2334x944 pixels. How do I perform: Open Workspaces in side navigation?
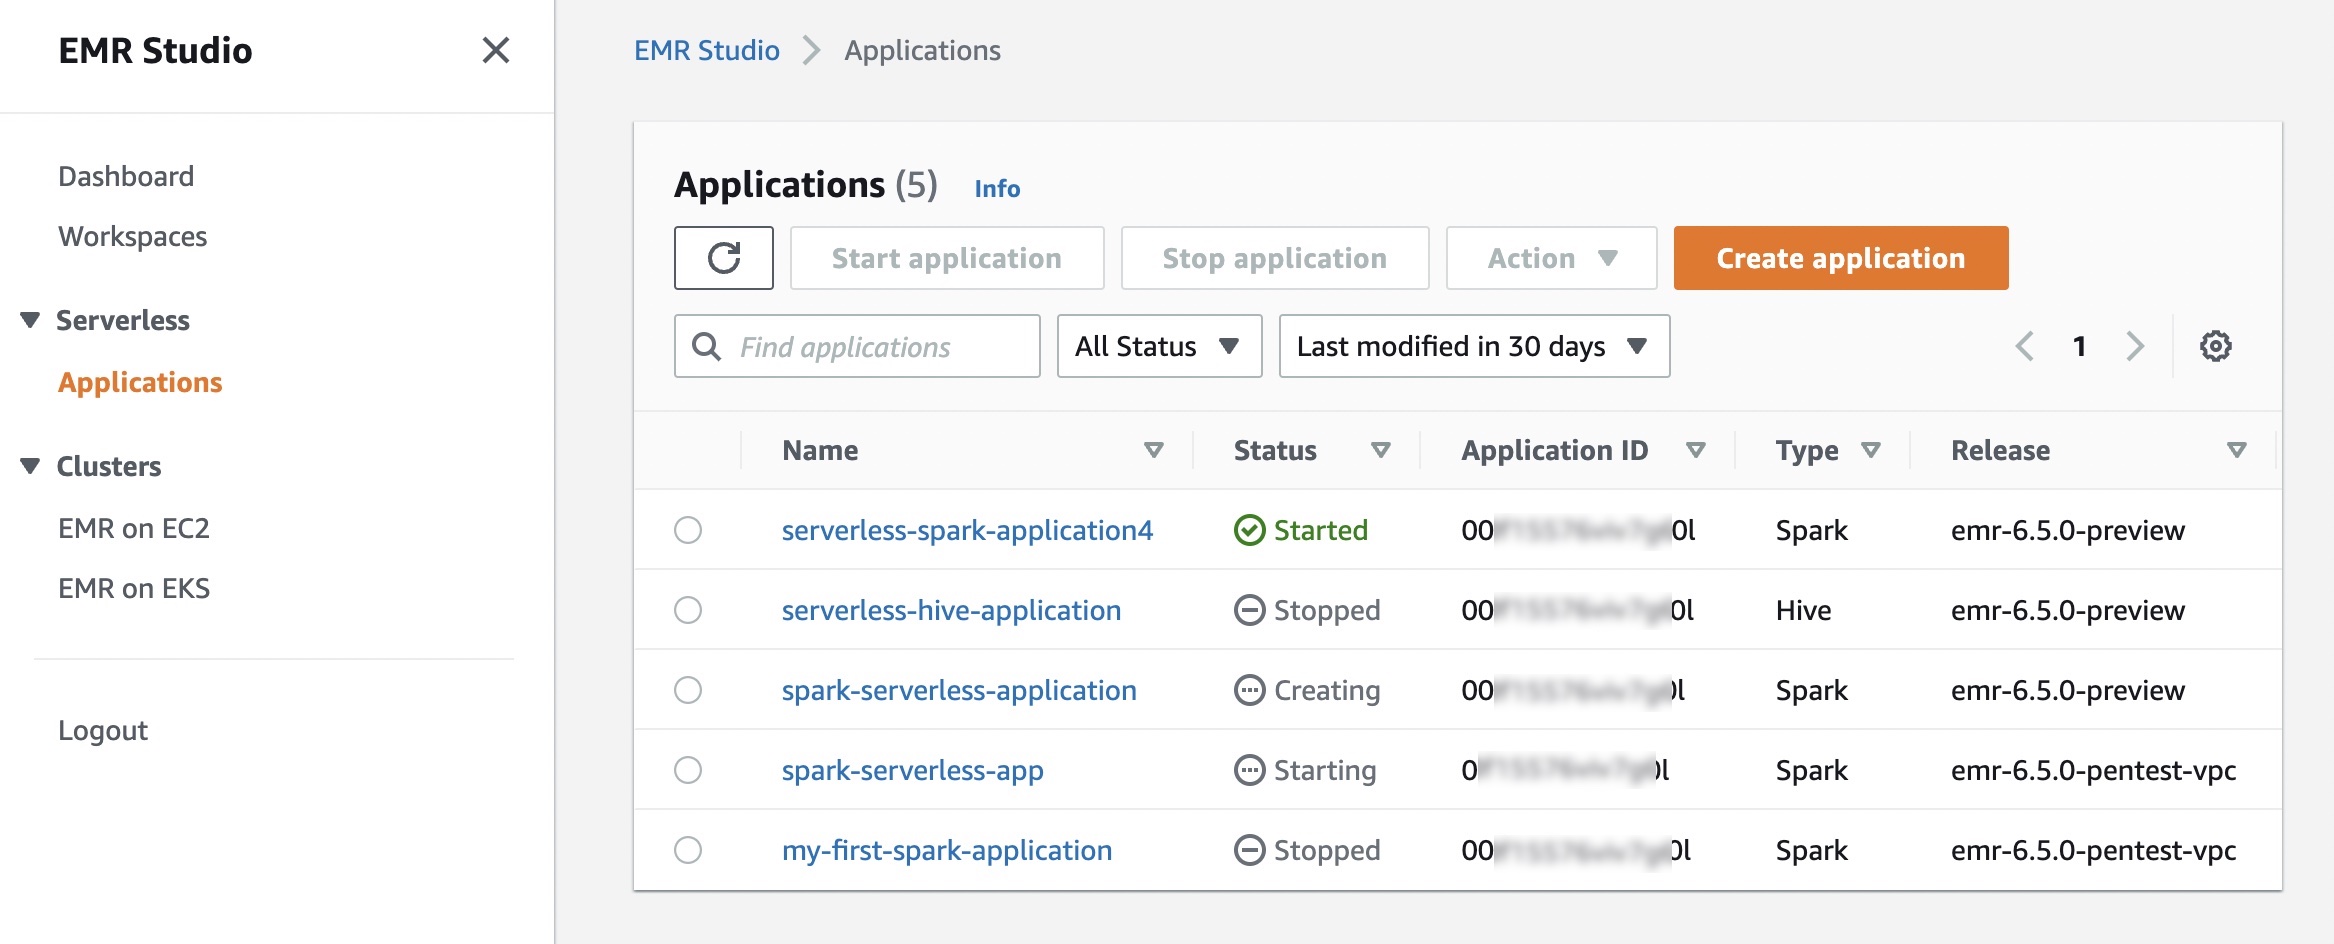(133, 237)
